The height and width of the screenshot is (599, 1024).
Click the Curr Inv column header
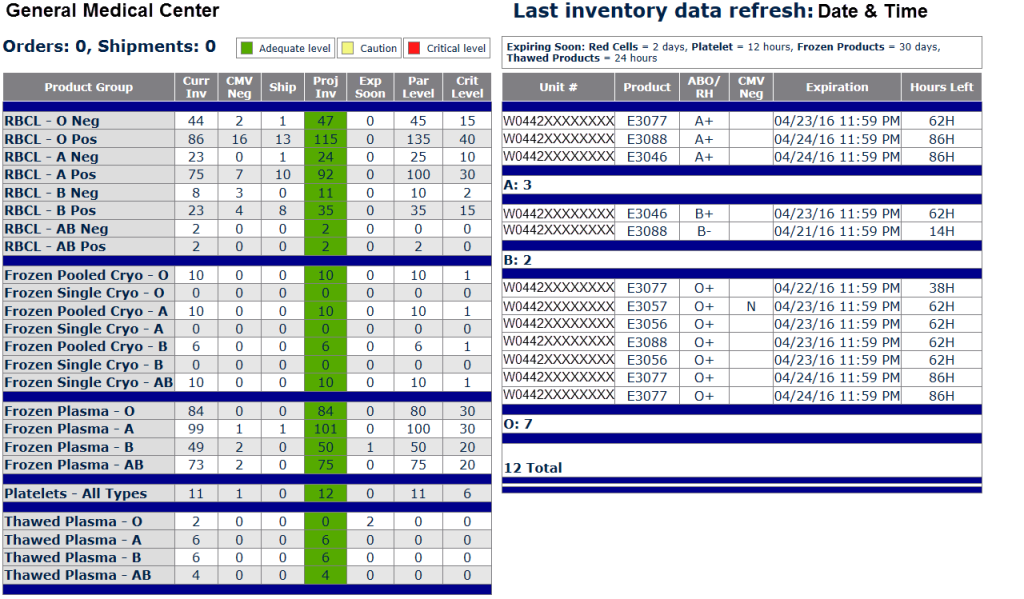click(196, 87)
